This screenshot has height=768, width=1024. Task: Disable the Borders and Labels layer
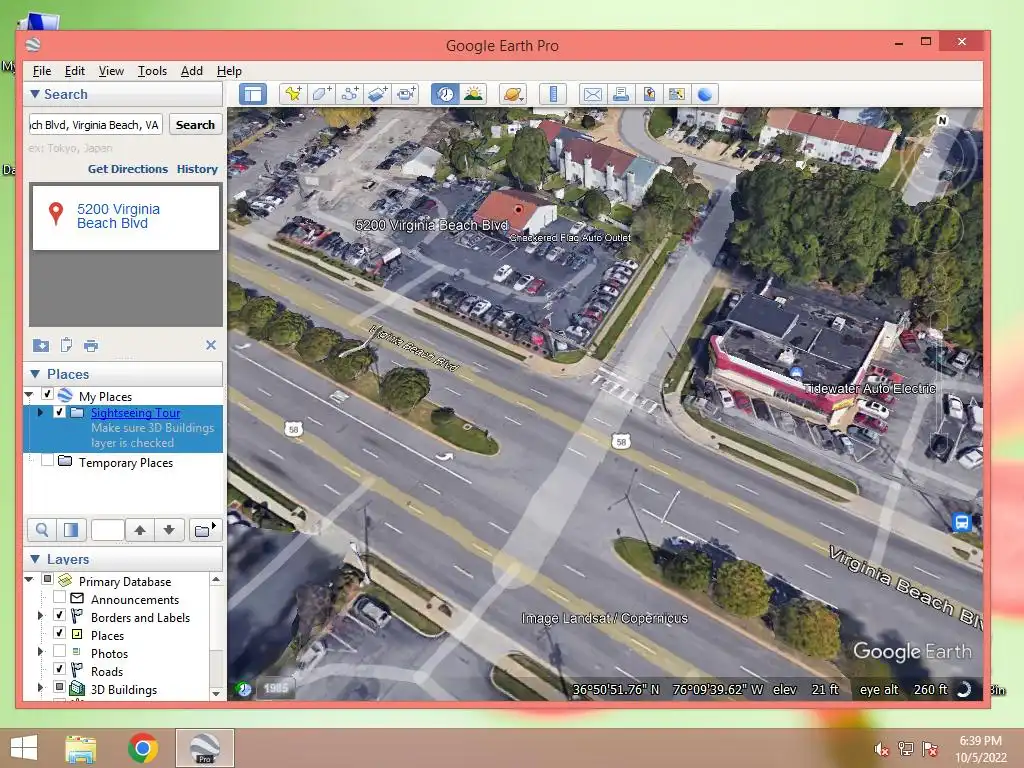click(59, 615)
